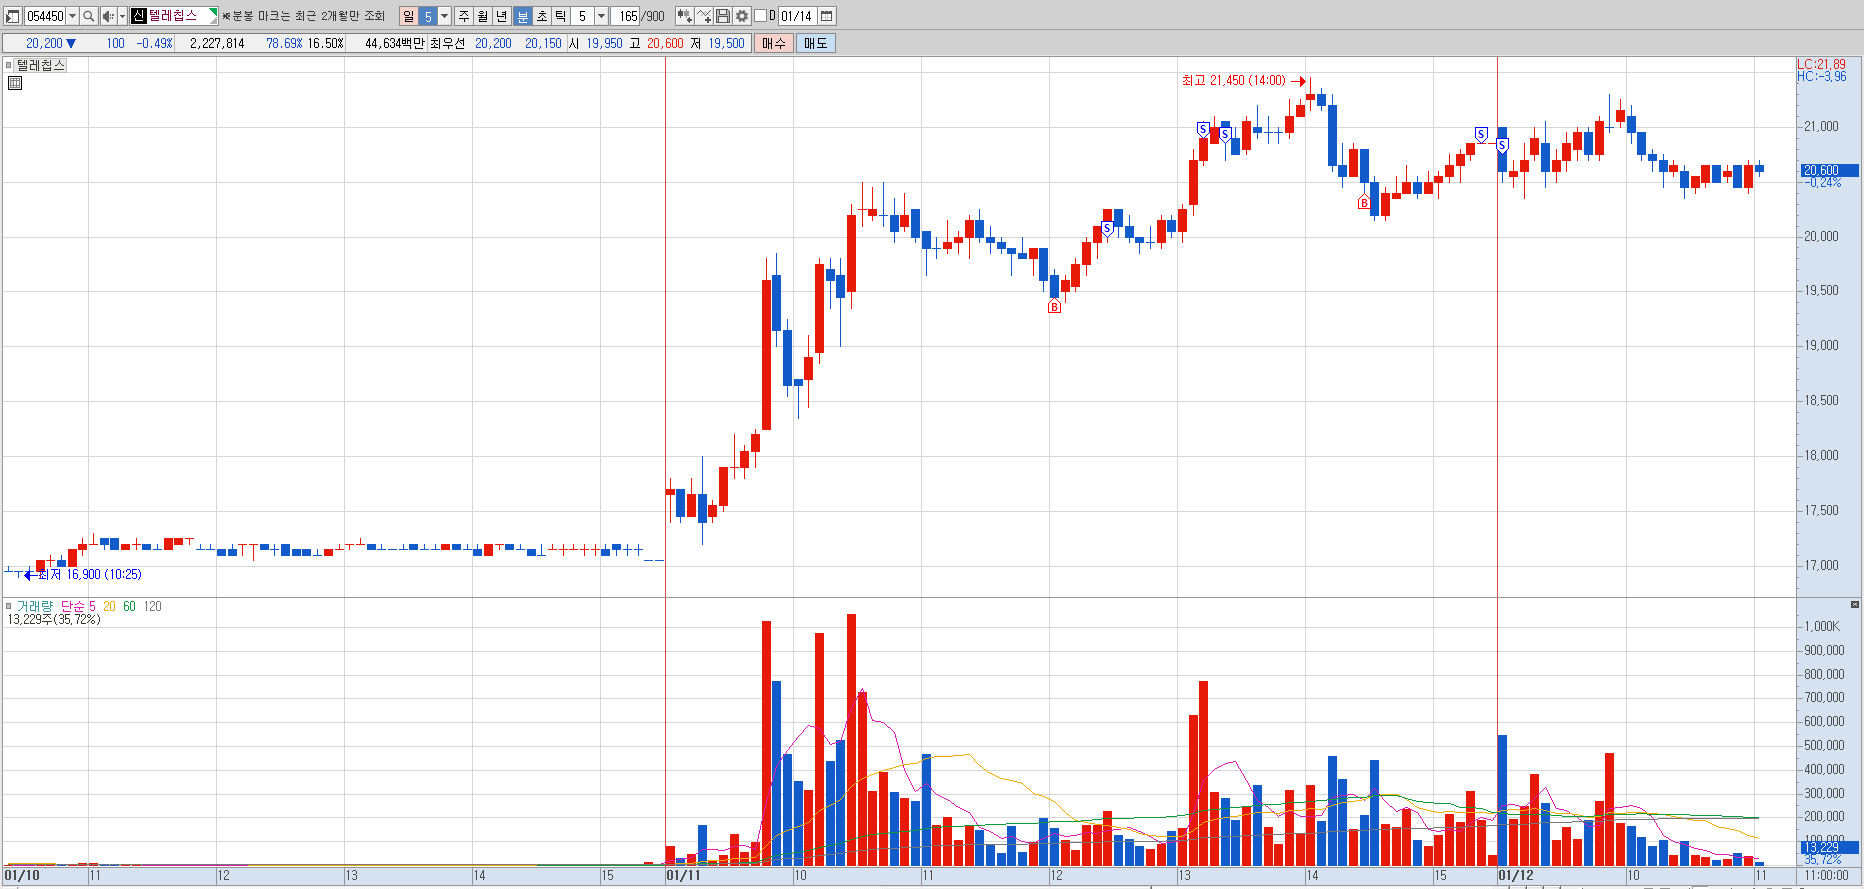The width and height of the screenshot is (1864, 889).
Task: Switch to 년 (yearly) chart period
Action: tap(502, 16)
